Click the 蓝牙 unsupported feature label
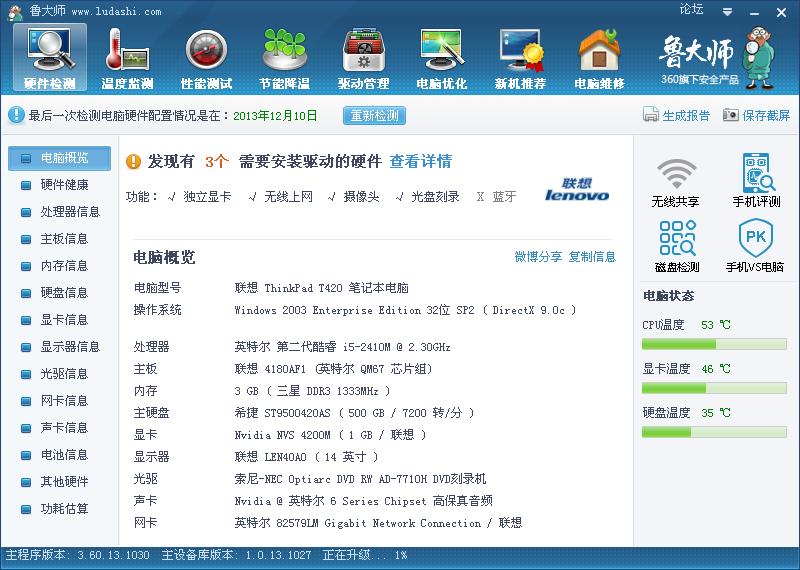This screenshot has width=800, height=570. pos(504,196)
